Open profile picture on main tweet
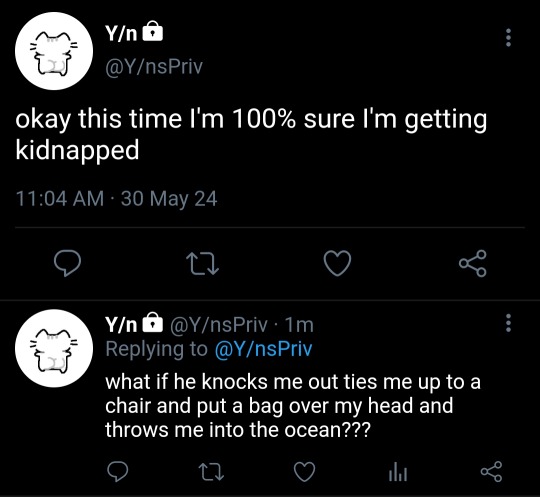The height and width of the screenshot is (497, 540). (54, 51)
